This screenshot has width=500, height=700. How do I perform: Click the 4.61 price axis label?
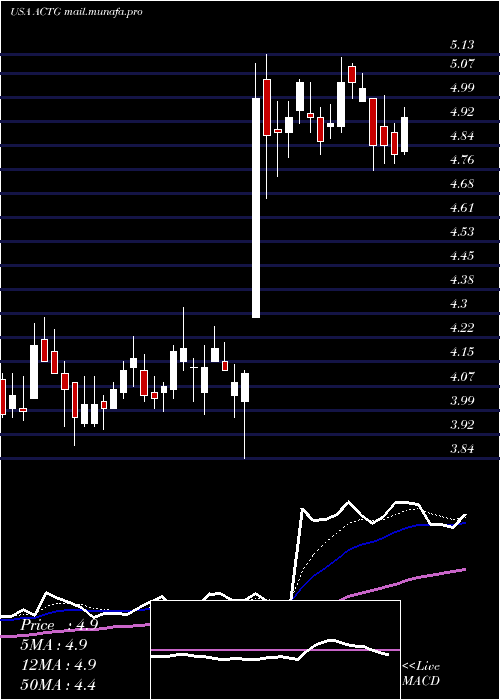(x=462, y=208)
